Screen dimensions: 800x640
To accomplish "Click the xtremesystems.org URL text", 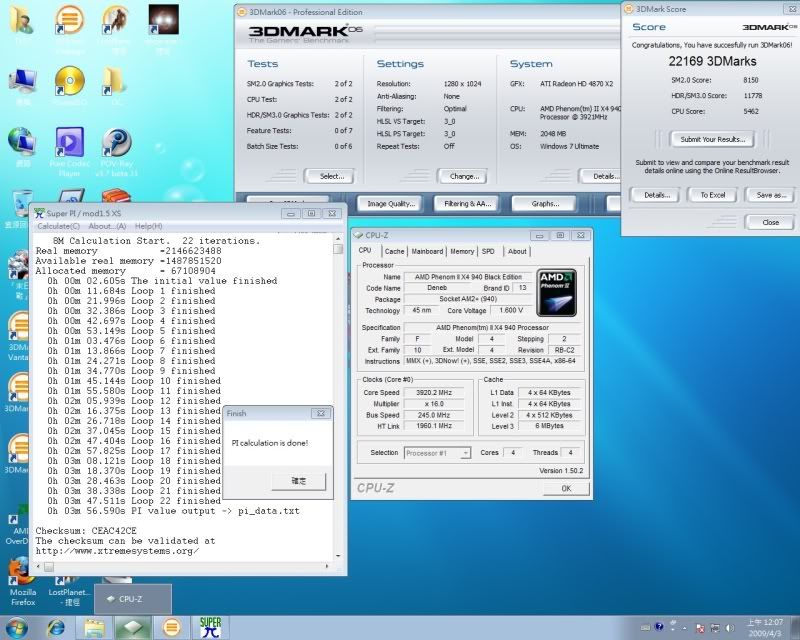I will click(117, 551).
